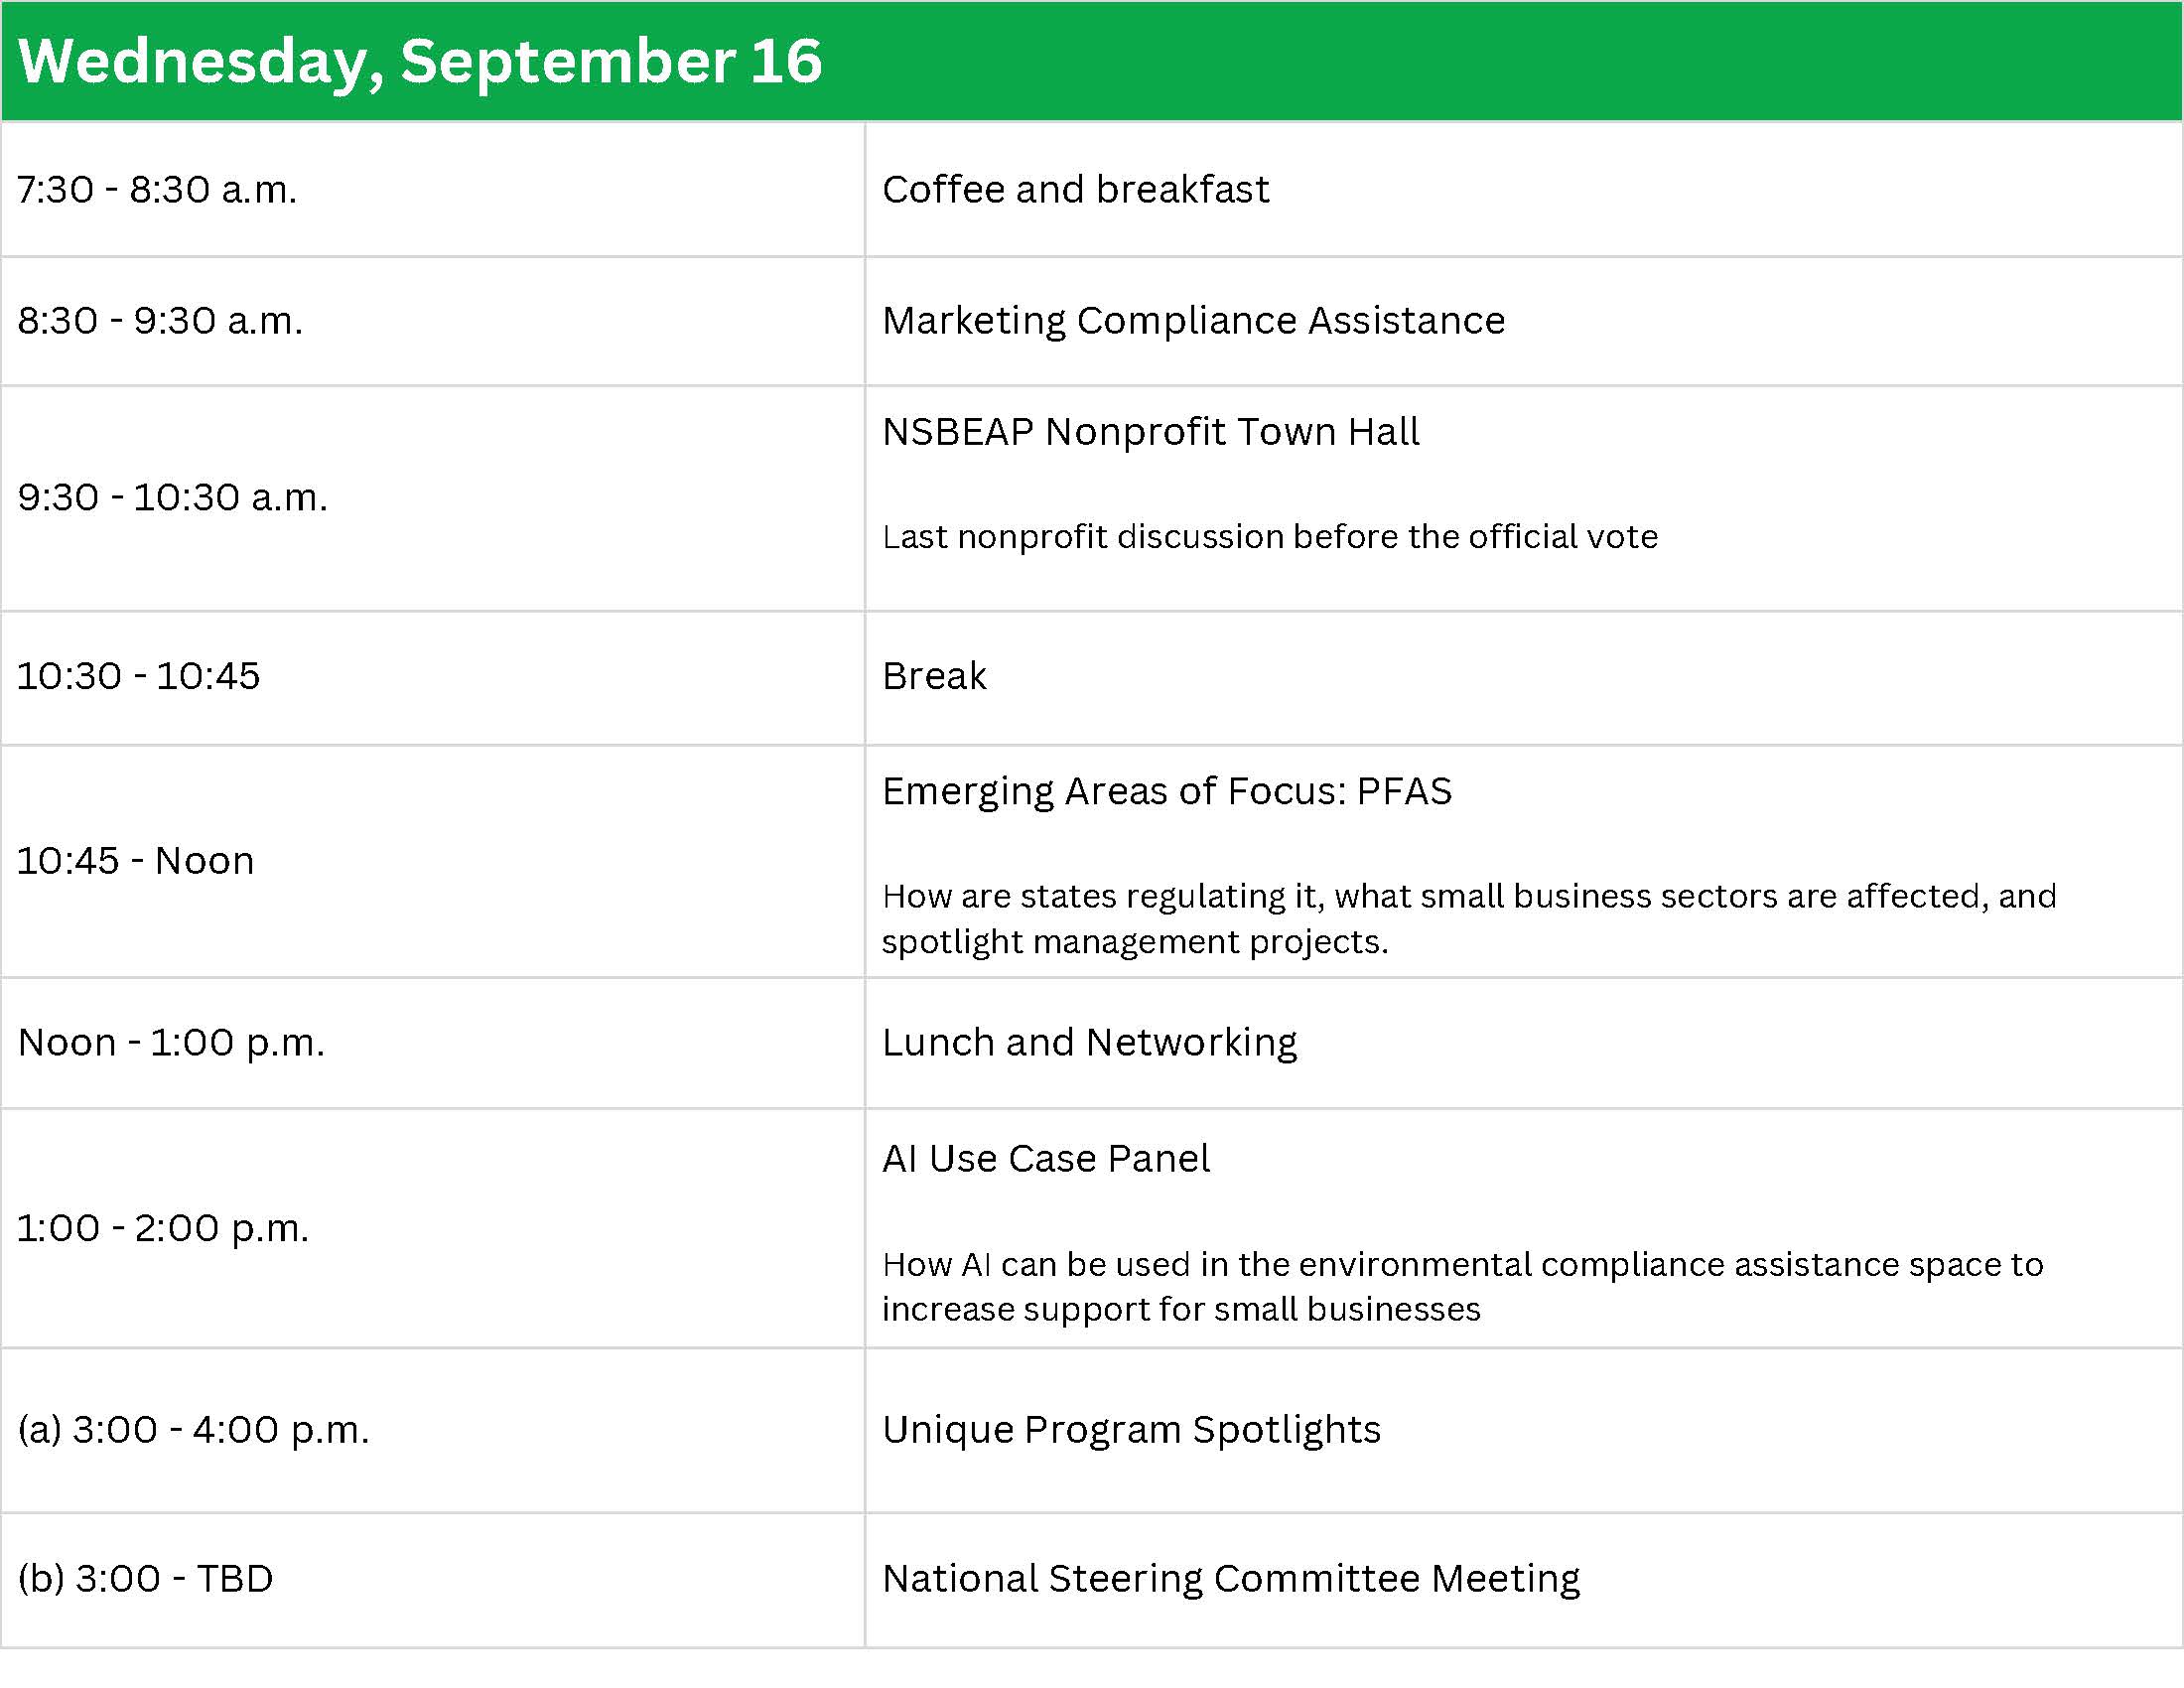Viewport: 2184px width, 1688px height.
Task: Click Marketing Compliance Assistance session
Action: click(1193, 320)
